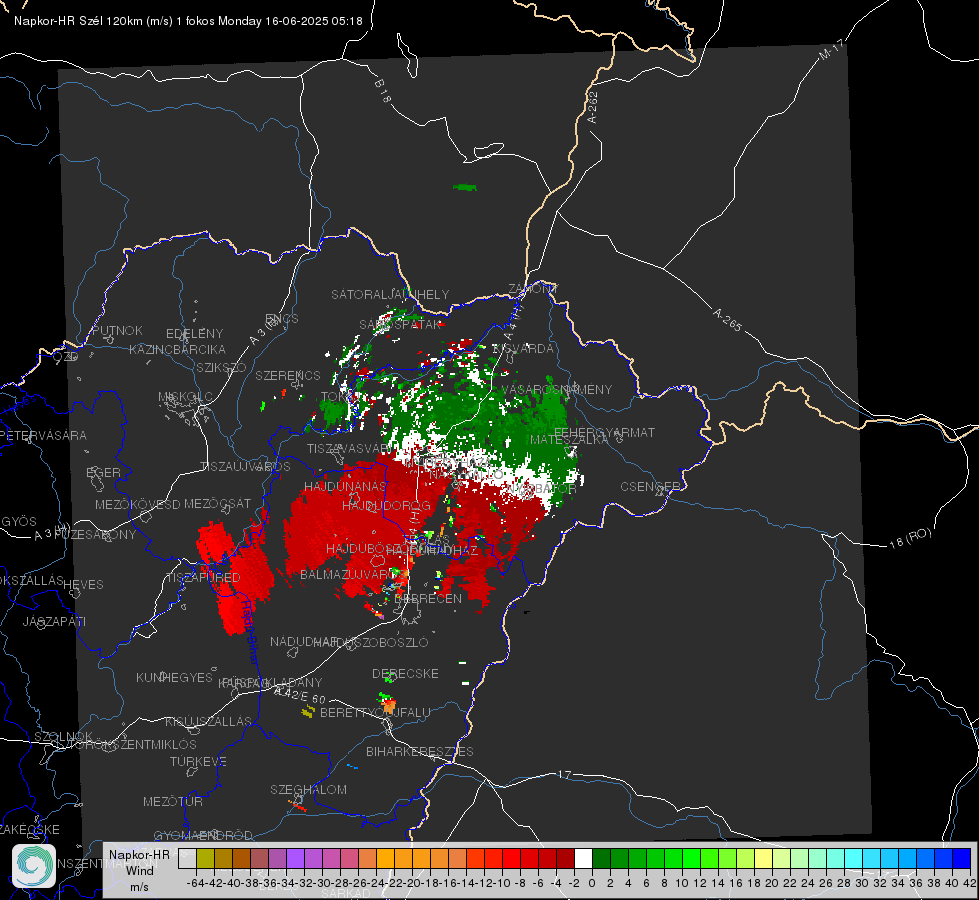Click the isolated green echo near B 18

(465, 187)
